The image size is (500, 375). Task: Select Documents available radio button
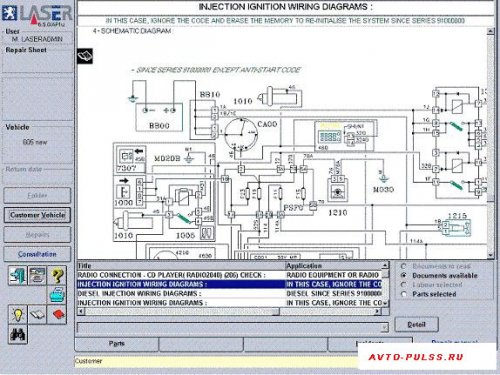click(404, 275)
